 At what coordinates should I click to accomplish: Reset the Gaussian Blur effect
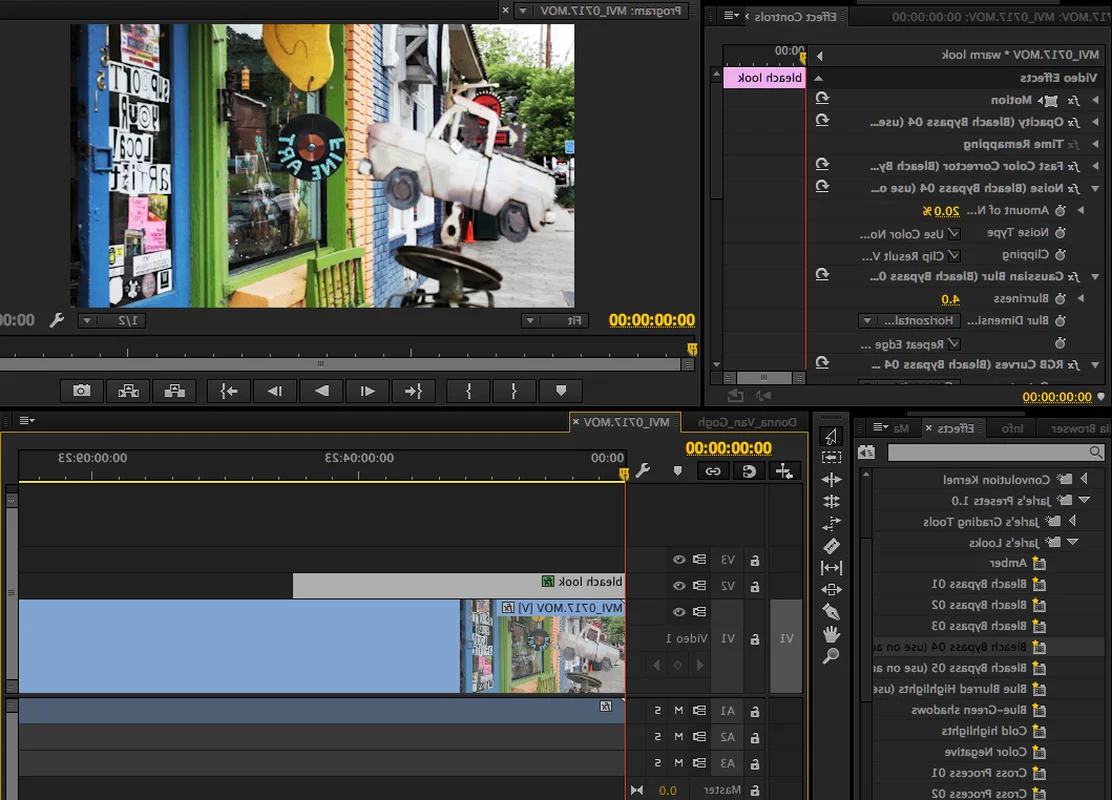point(822,274)
